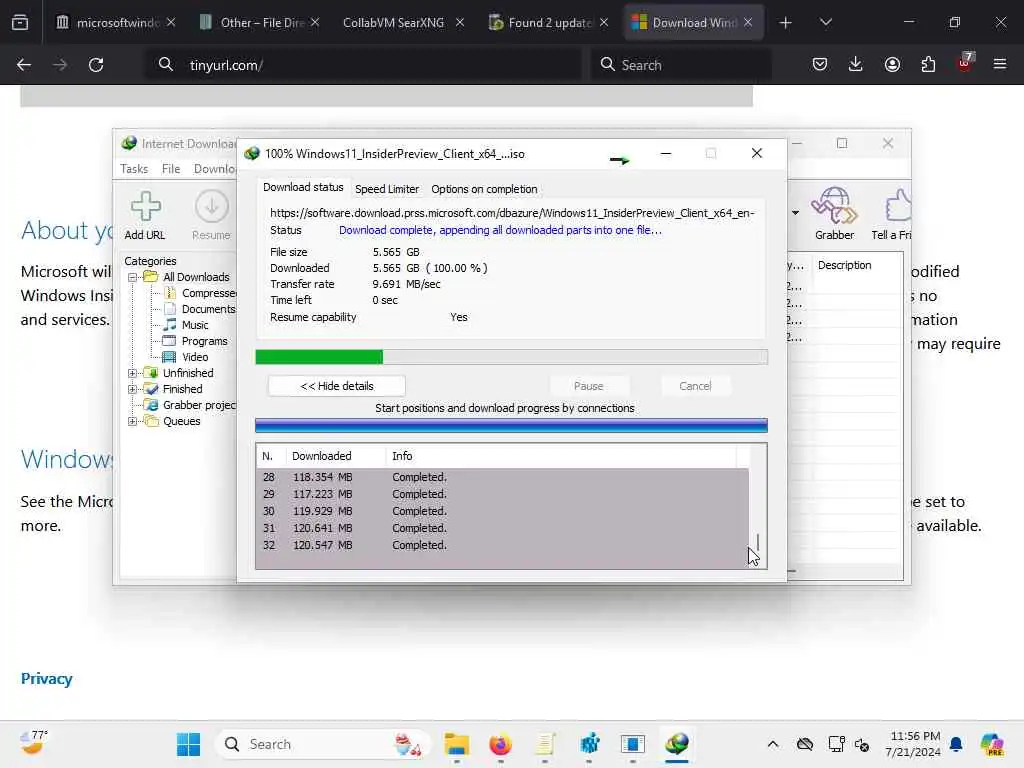Open Options on completion tab
The image size is (1024, 768).
coord(484,189)
